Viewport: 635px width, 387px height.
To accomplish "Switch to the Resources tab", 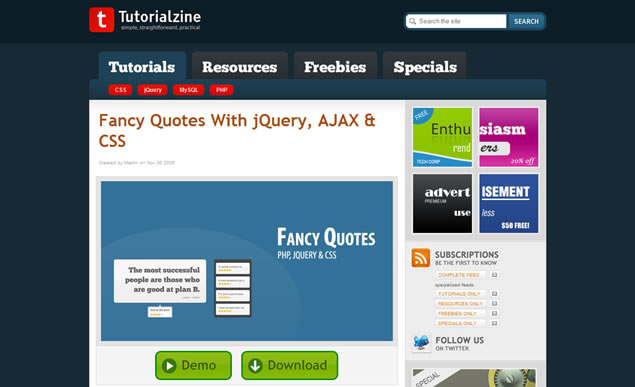I will click(240, 66).
